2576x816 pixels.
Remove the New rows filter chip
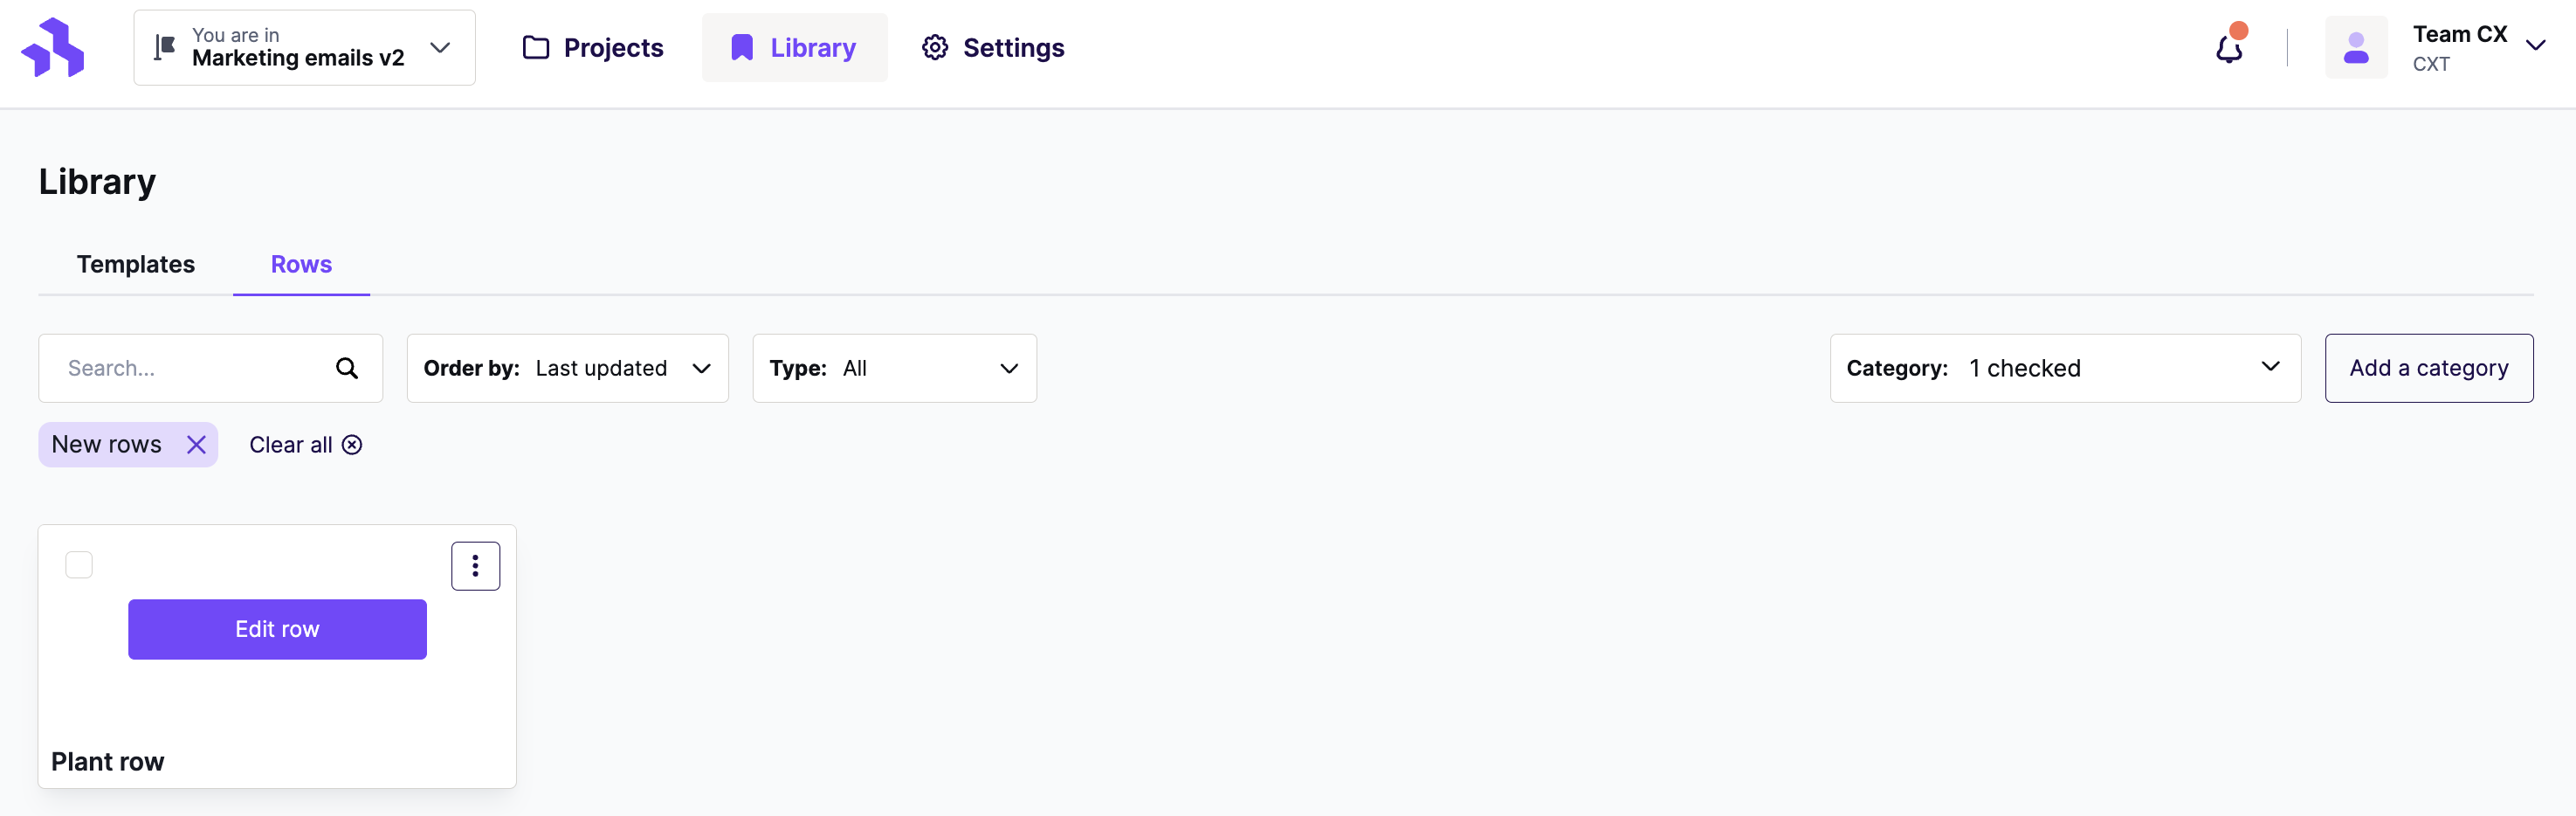click(196, 445)
